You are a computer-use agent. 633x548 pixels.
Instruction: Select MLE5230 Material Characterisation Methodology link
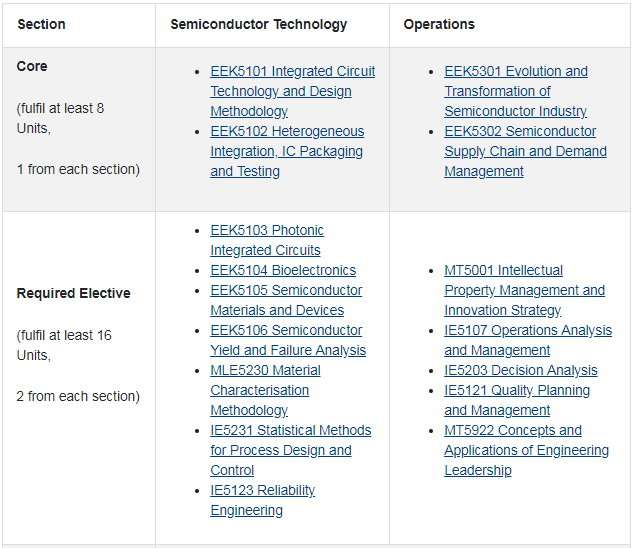click(265, 390)
